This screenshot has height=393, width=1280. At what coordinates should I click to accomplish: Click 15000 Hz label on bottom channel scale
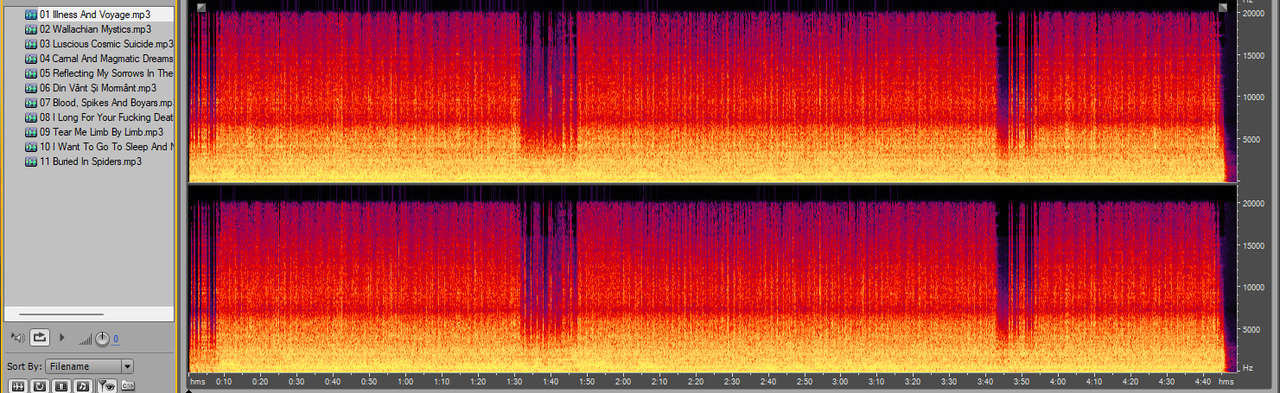tap(1254, 245)
